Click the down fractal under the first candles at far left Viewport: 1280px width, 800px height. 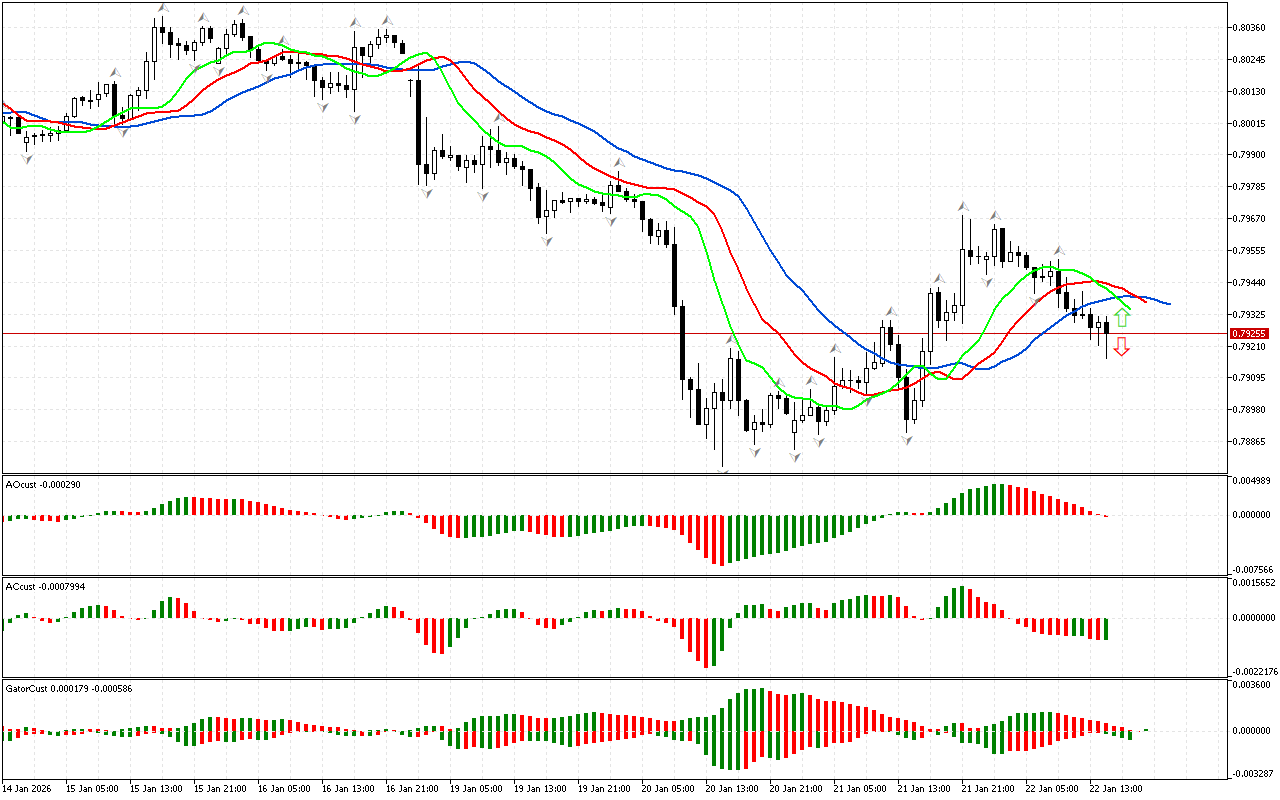(x=27, y=158)
